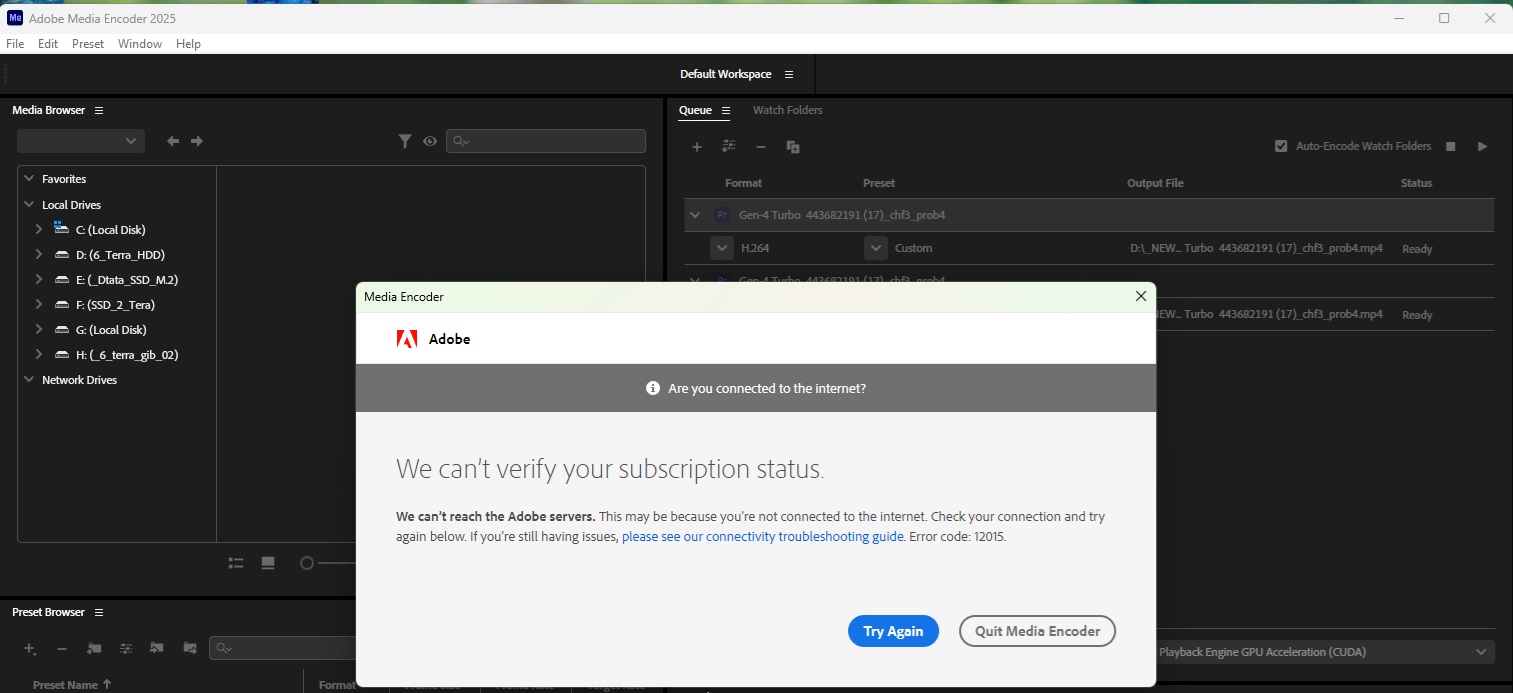Click the Try Again button
Screen dimensions: 1513x693
[x=894, y=631]
